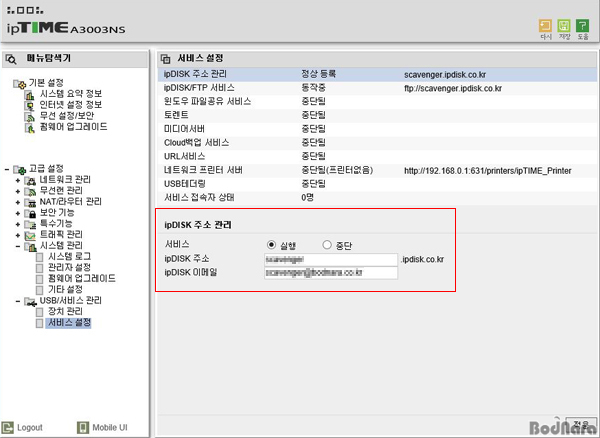600x438 pixels.
Task: Open 관리자 설정 in the tree
Action: [69, 267]
